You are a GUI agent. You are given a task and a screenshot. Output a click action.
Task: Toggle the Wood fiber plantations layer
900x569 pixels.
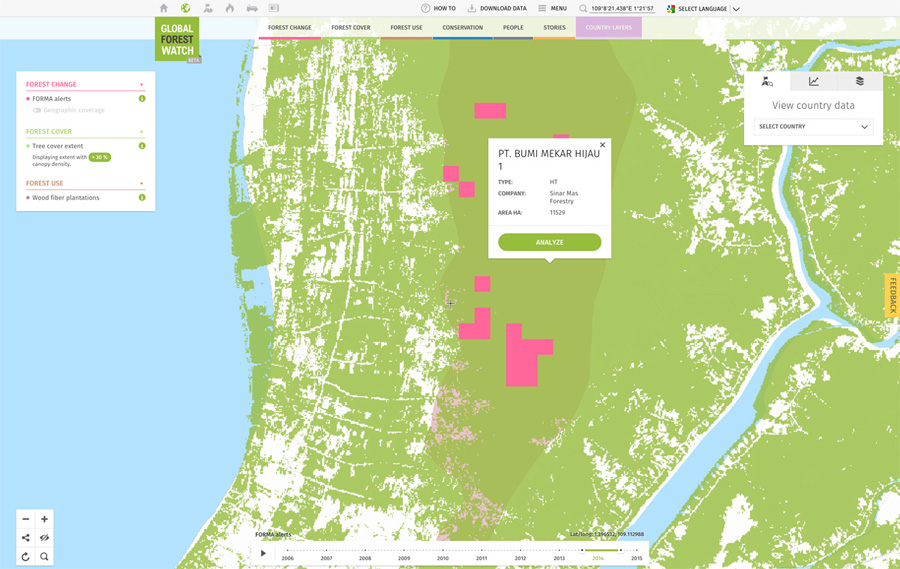coord(65,198)
